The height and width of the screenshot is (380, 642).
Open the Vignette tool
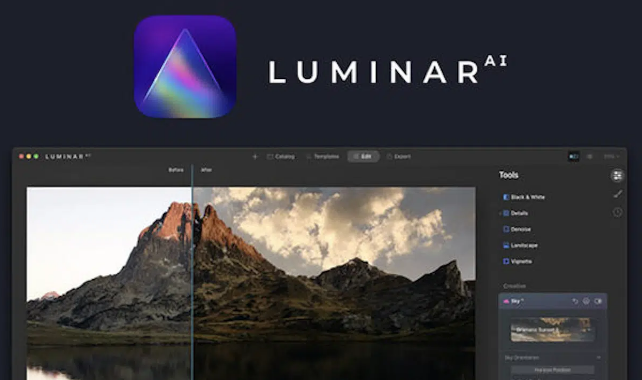tap(518, 261)
